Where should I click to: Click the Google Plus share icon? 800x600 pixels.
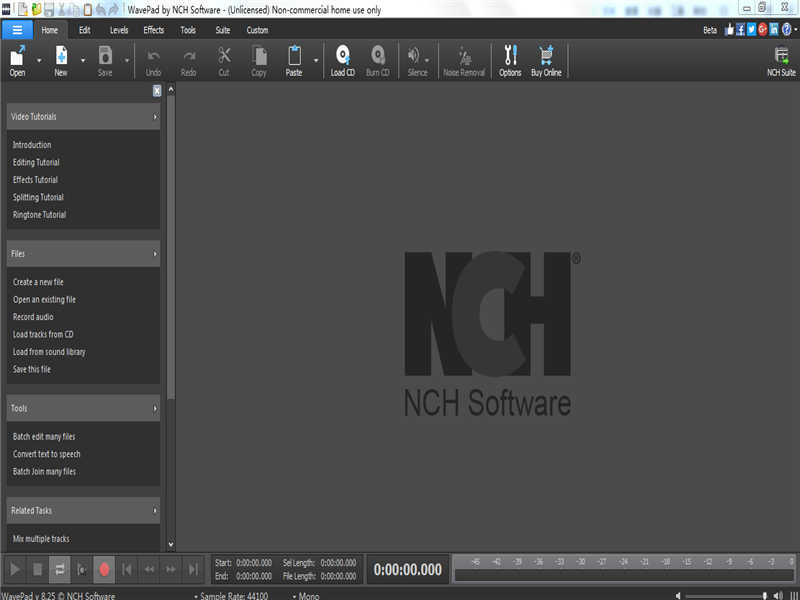click(x=763, y=30)
